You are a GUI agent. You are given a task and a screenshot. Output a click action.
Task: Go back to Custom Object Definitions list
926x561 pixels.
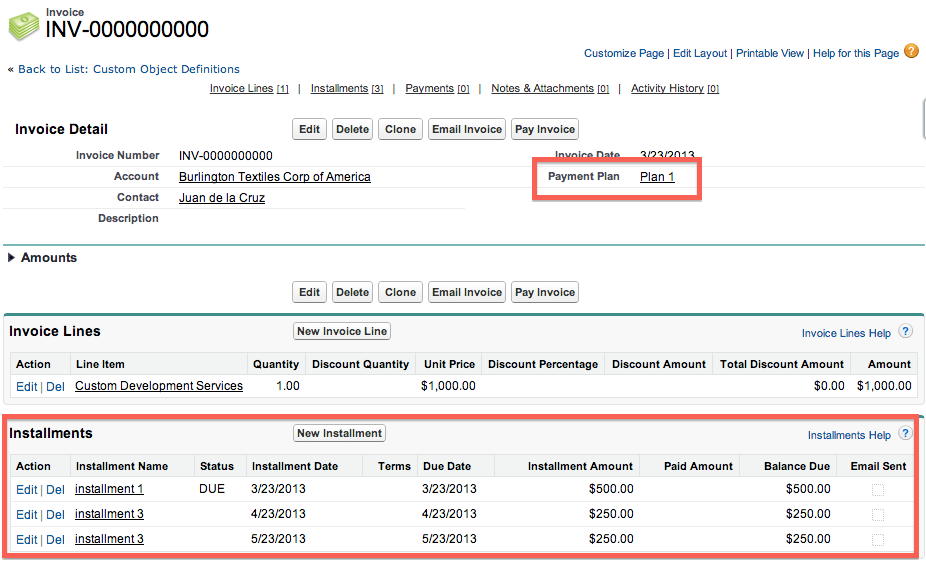click(128, 70)
